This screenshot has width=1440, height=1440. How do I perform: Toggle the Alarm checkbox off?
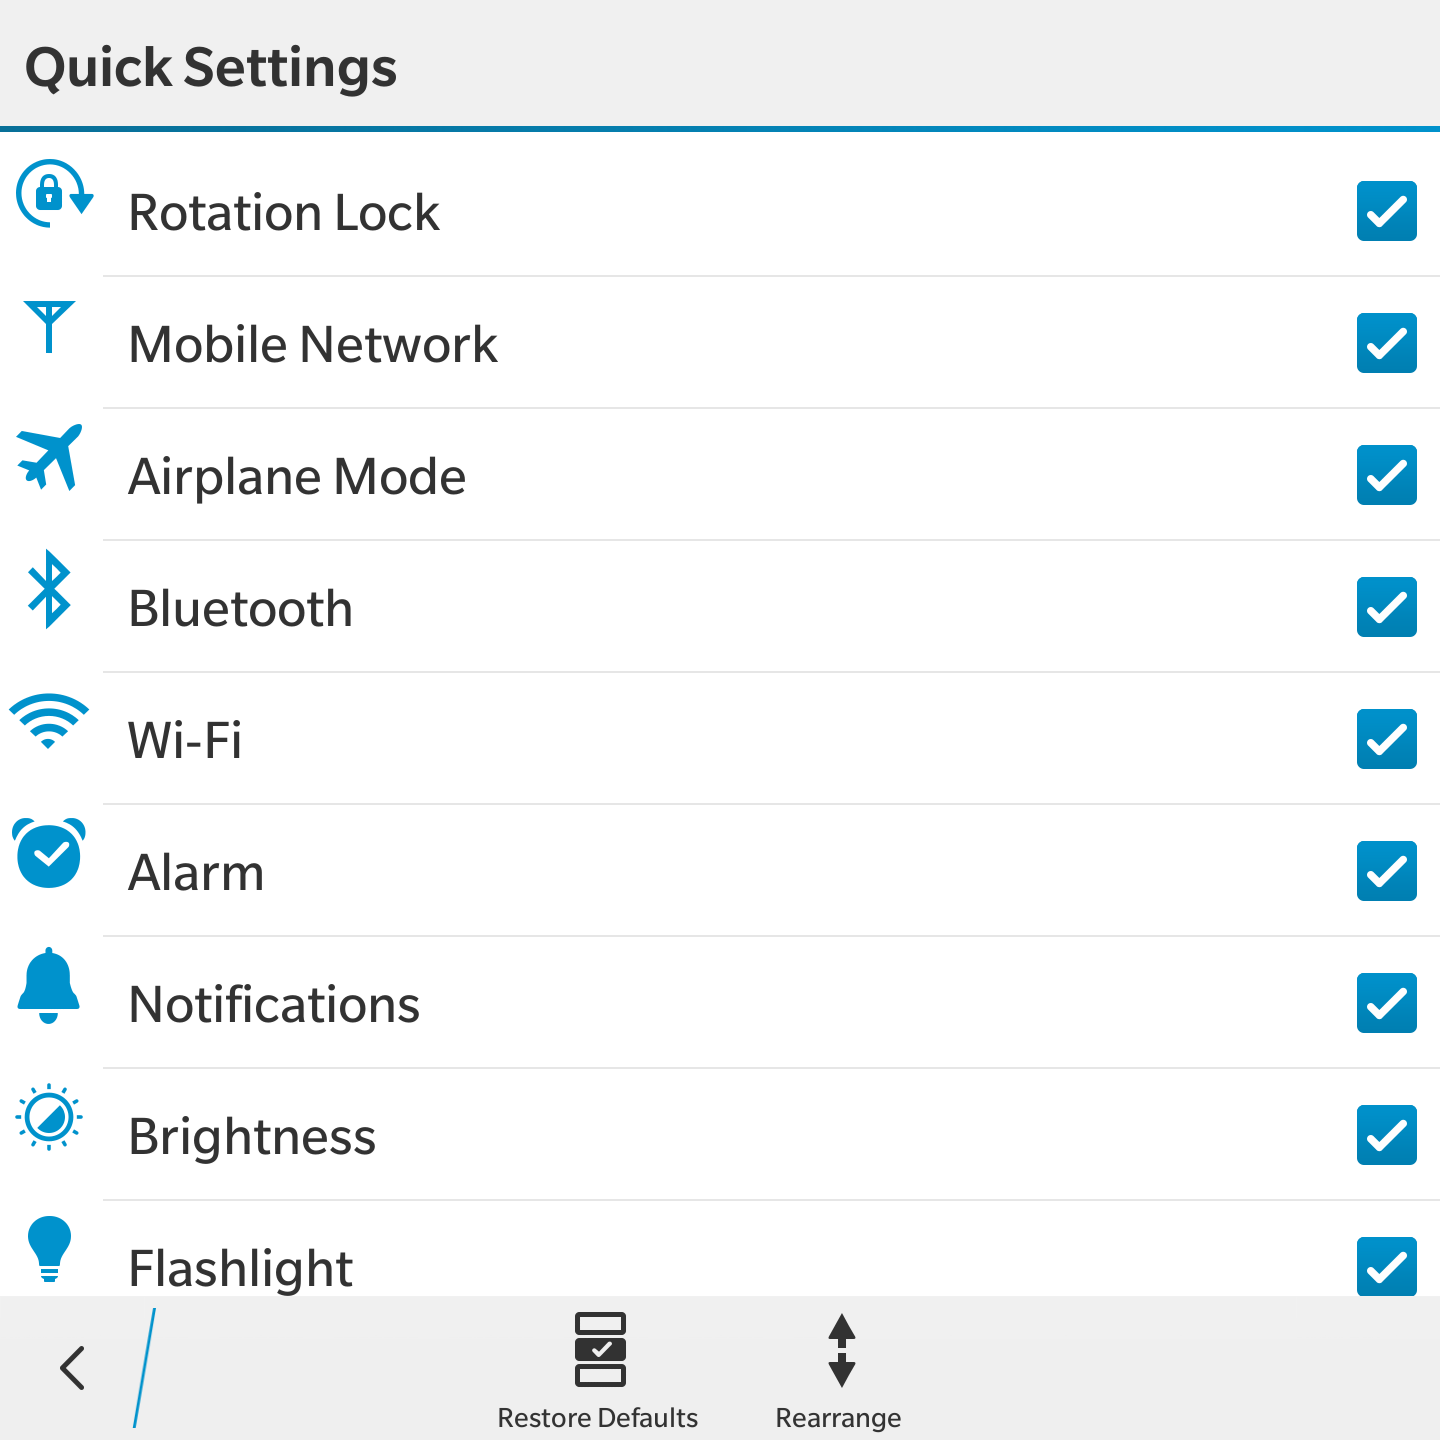point(1387,871)
